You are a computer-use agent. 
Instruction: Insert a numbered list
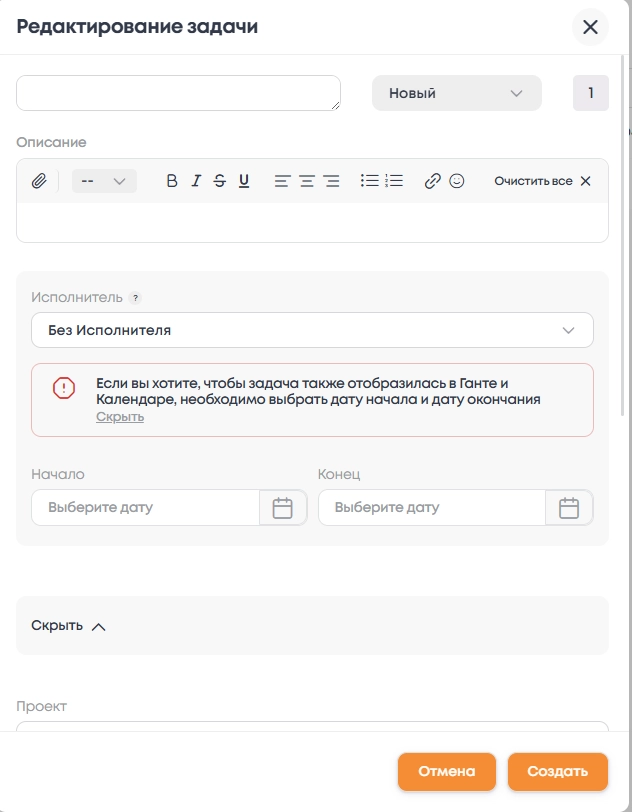[x=394, y=181]
